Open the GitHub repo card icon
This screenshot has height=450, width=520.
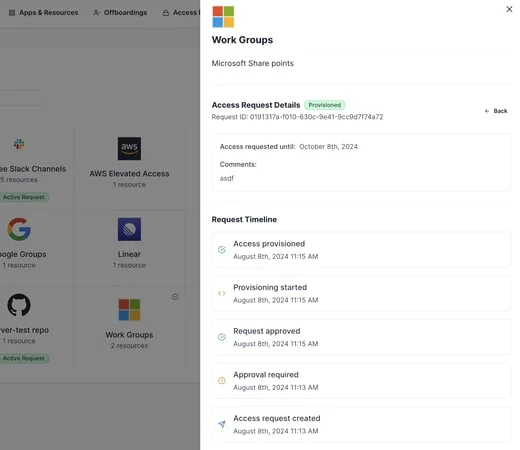click(19, 305)
